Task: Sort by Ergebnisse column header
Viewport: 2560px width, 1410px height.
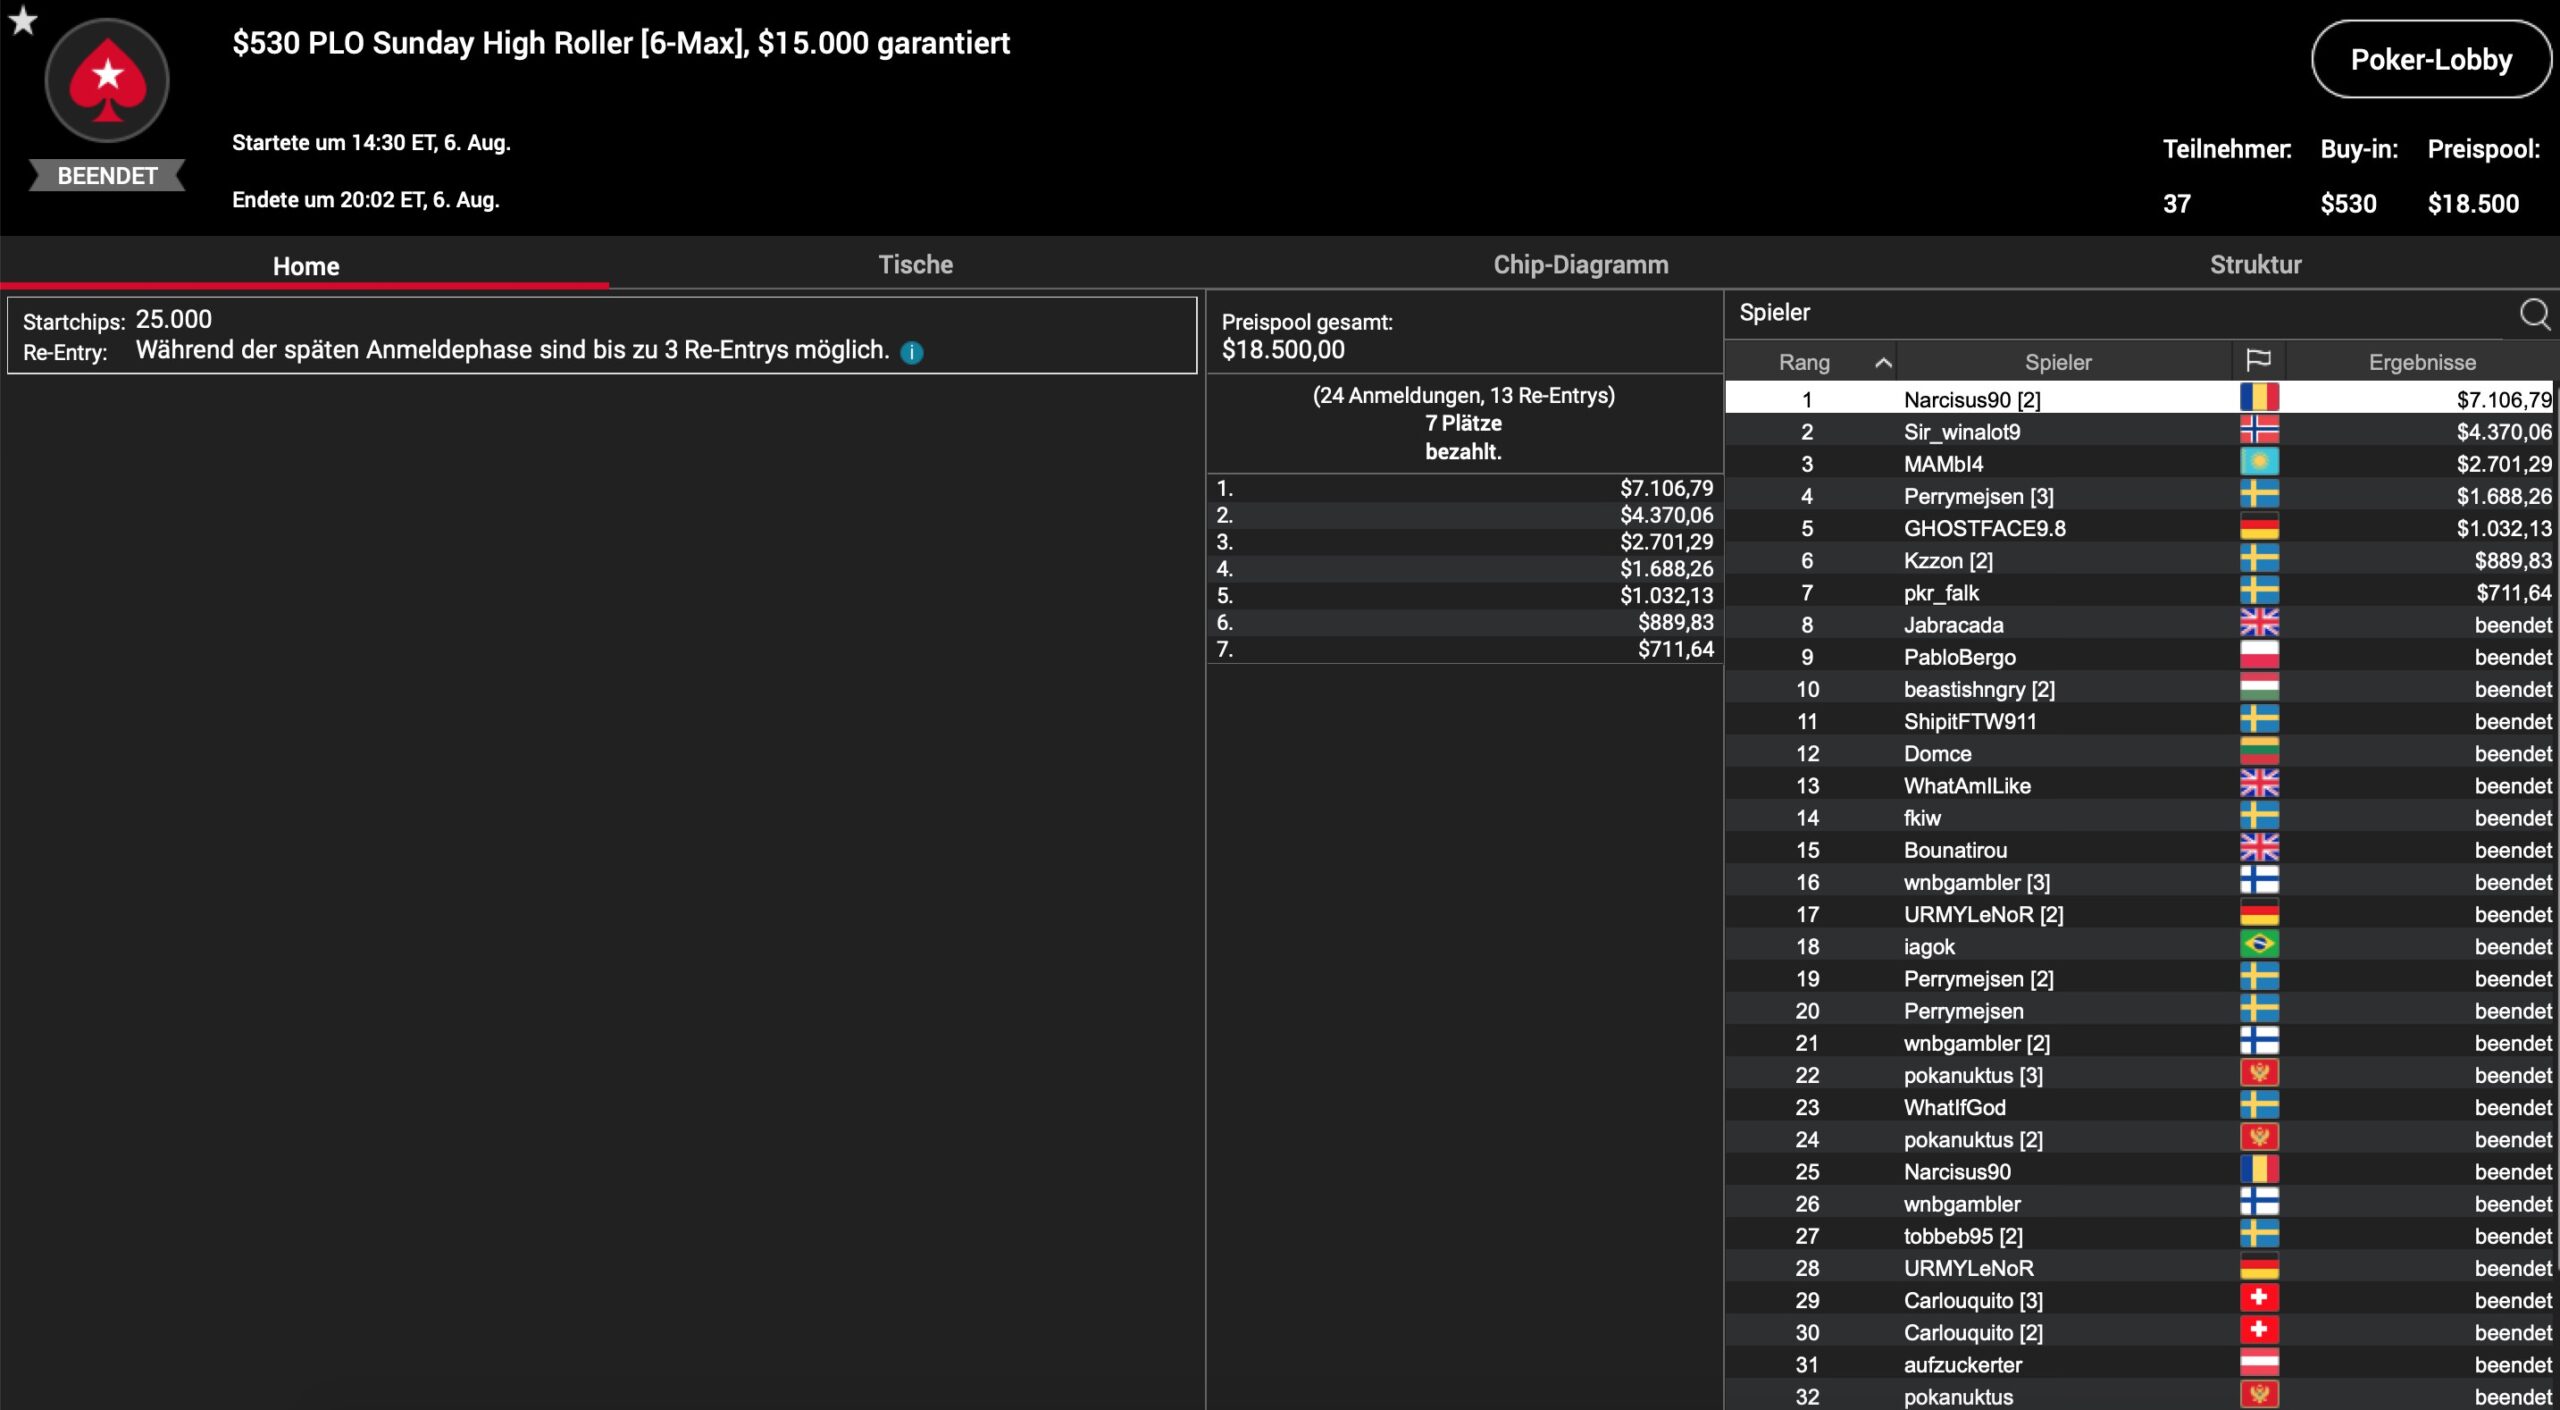Action: [x=2421, y=362]
